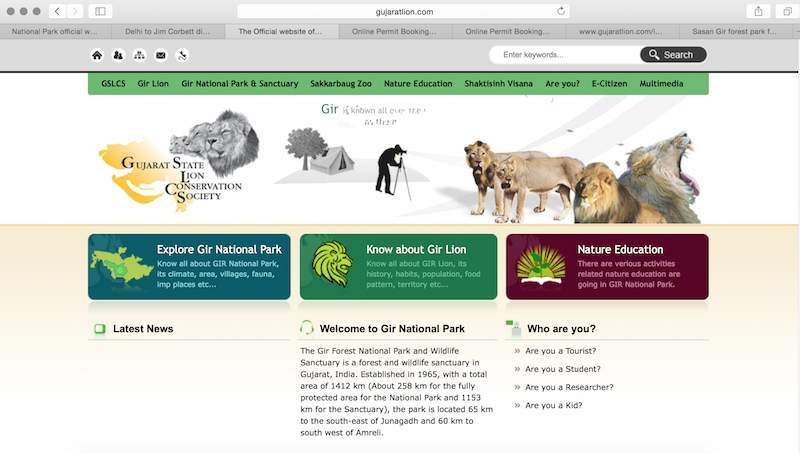The width and height of the screenshot is (800, 453).
Task: Open the GSLCS menu
Action: [113, 84]
